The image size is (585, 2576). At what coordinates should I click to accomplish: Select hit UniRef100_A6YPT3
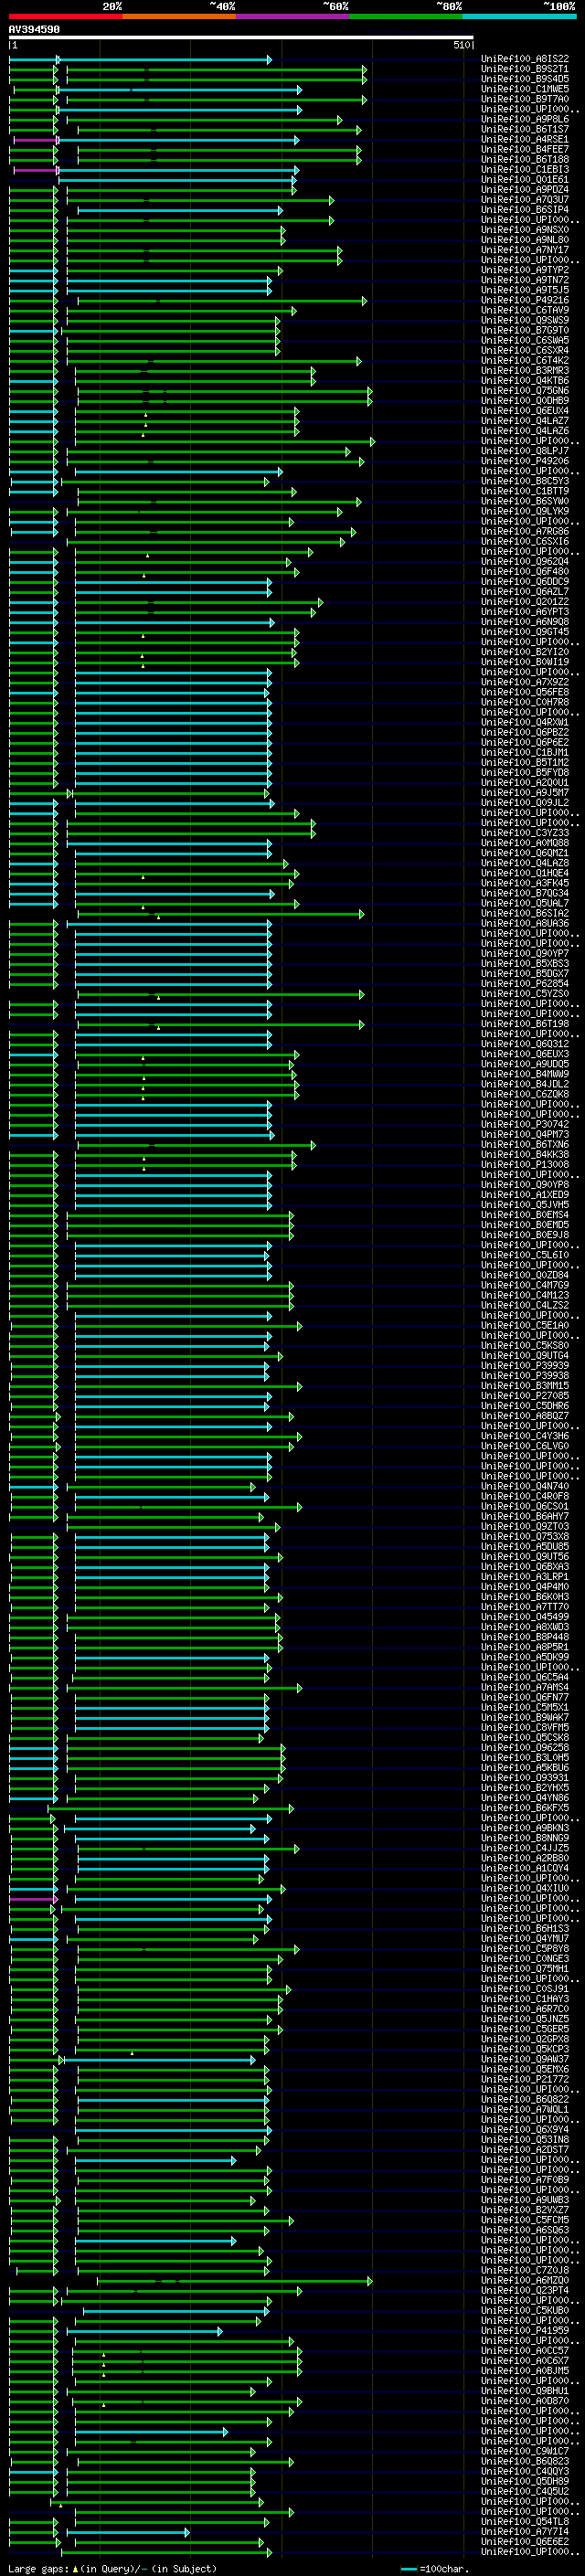(525, 611)
